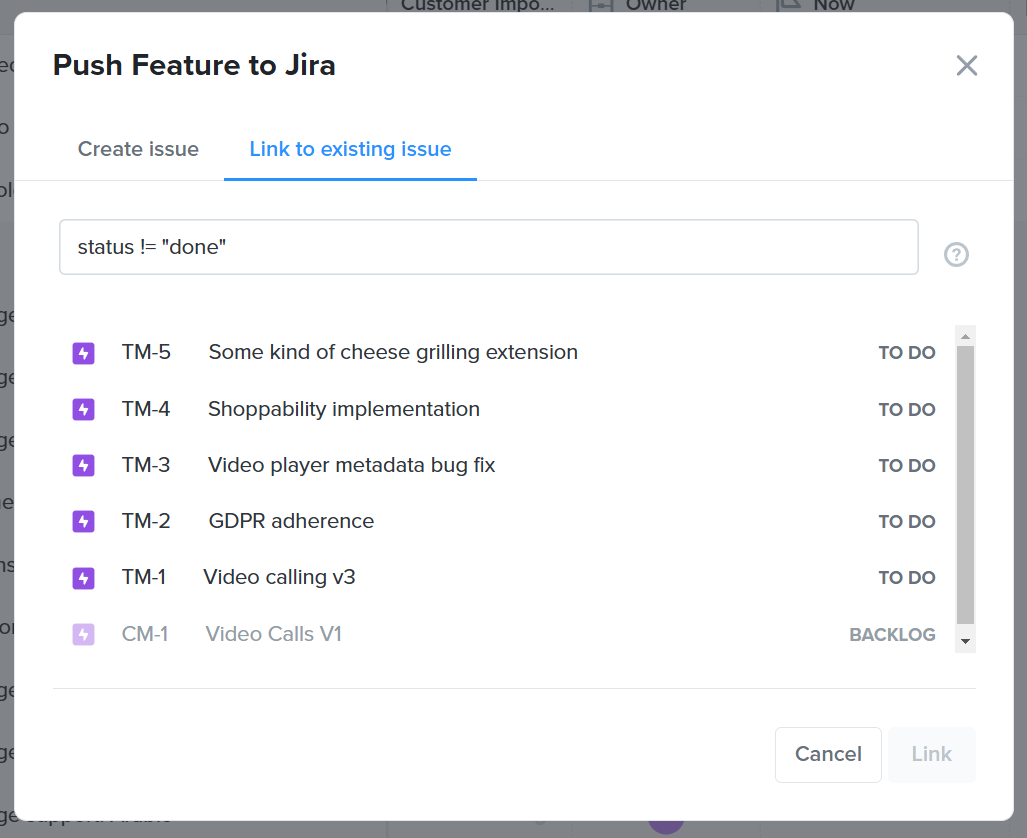The image size is (1027, 838).
Task: Click the lightning icon for TM-4
Action: click(x=83, y=409)
